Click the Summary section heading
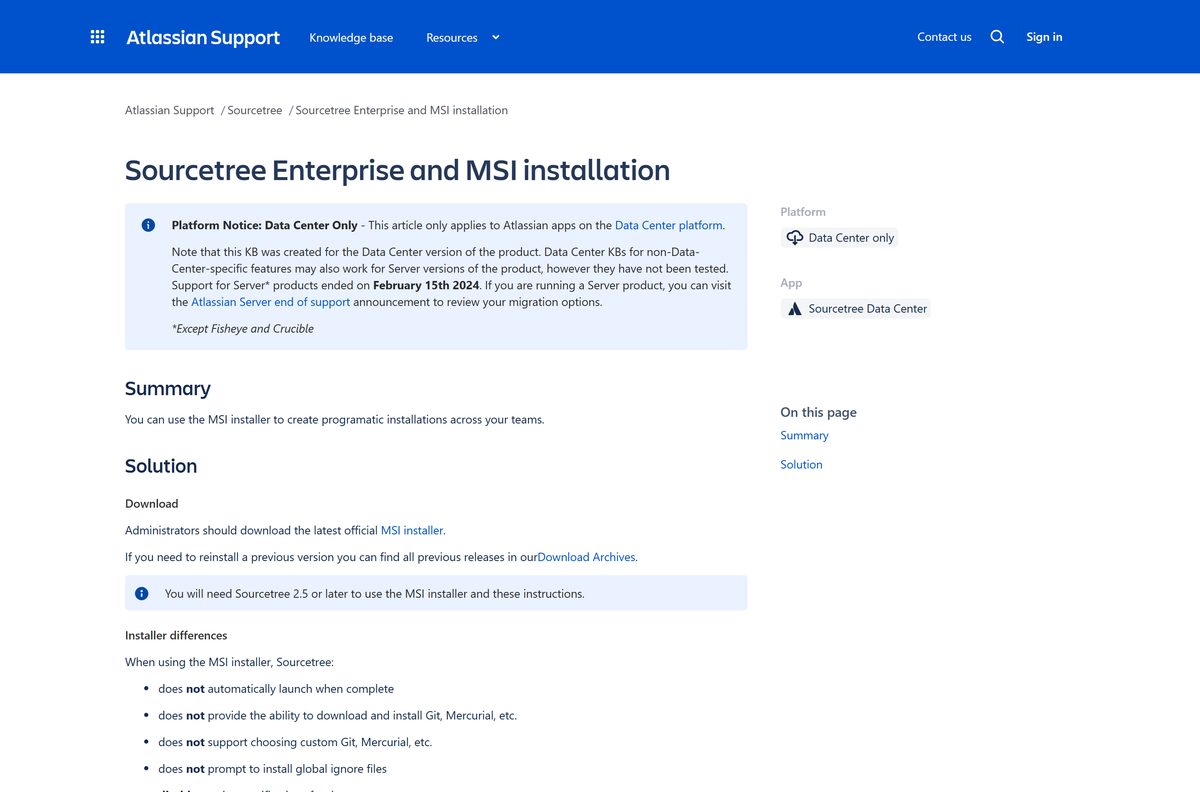The height and width of the screenshot is (792, 1200). (168, 388)
